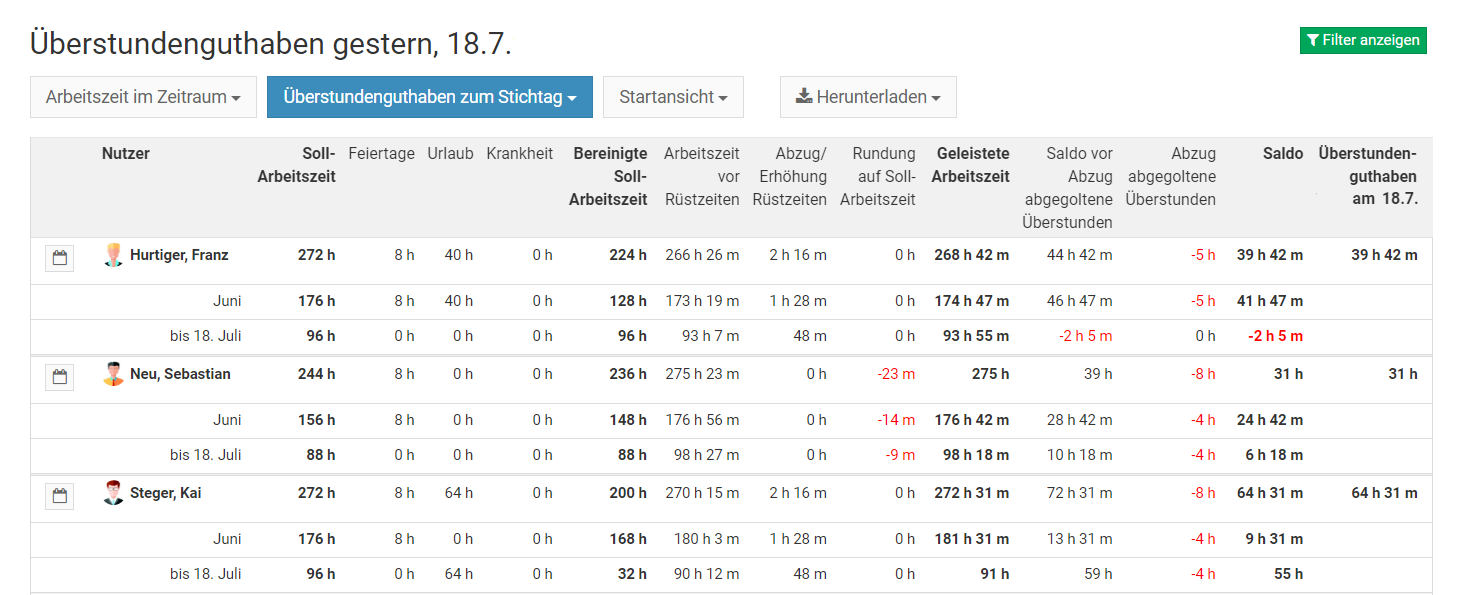Open Überstundenguthaben zum Stichtag dropdown

click(430, 97)
